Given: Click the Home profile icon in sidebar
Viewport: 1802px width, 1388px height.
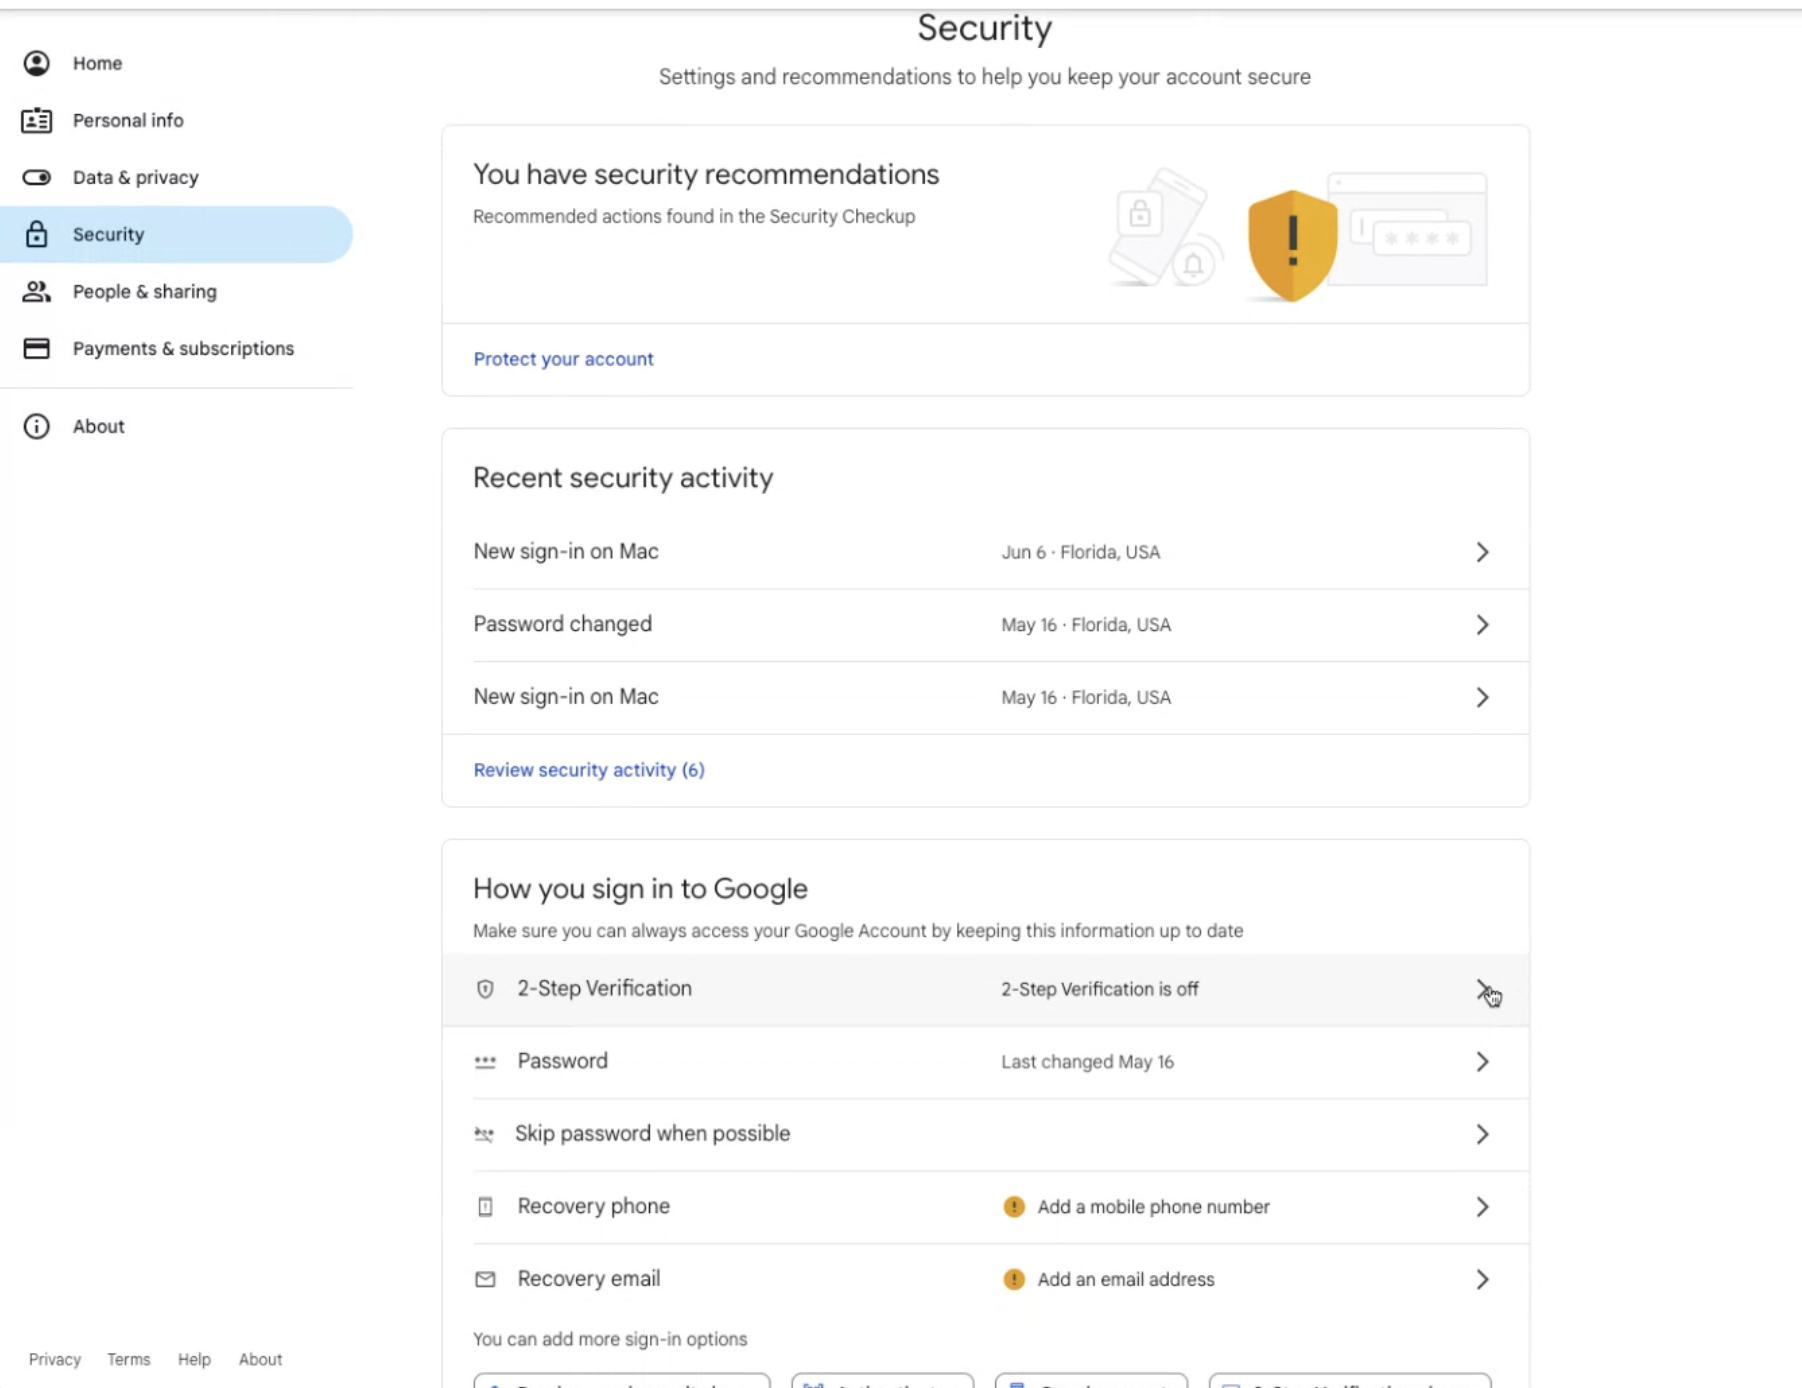Looking at the screenshot, I should pyautogui.click(x=37, y=63).
